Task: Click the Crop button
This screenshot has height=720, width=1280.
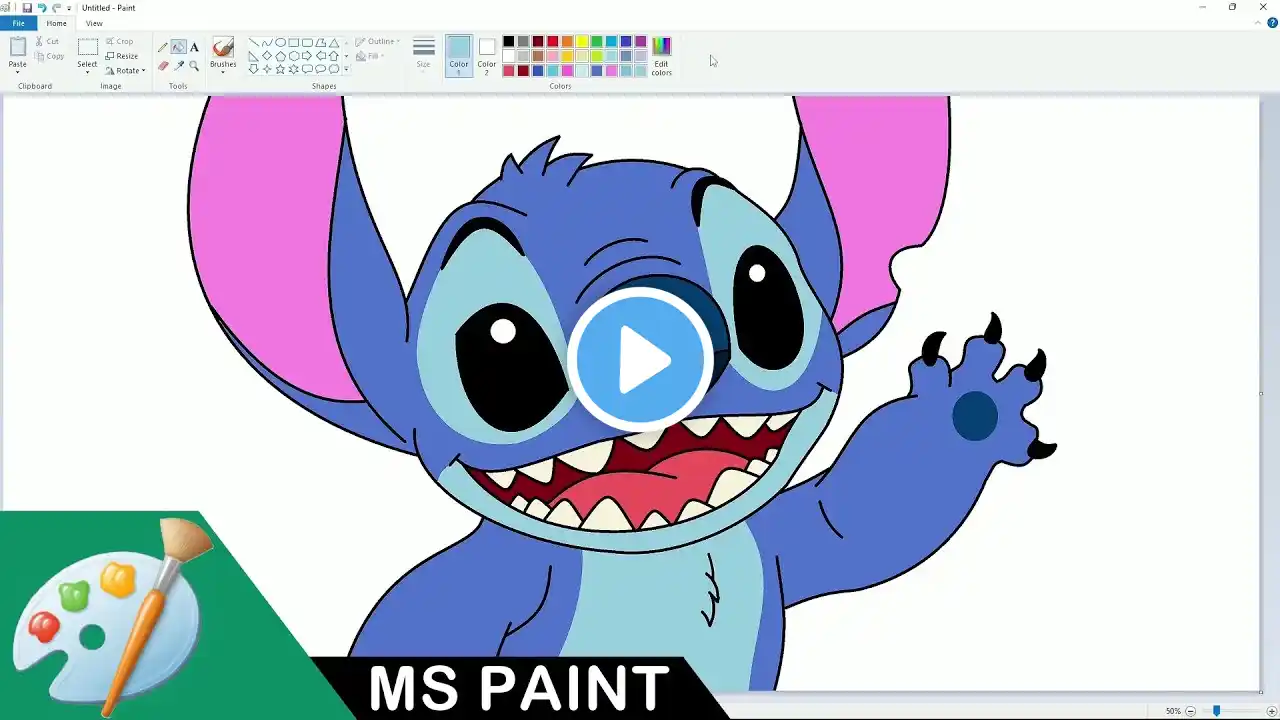Action: pyautogui.click(x=119, y=42)
